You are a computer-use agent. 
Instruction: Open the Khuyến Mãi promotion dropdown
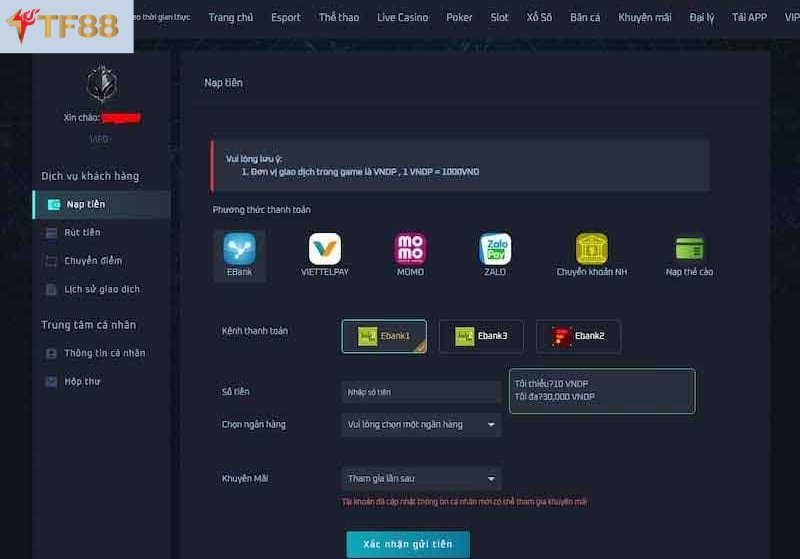tap(421, 479)
